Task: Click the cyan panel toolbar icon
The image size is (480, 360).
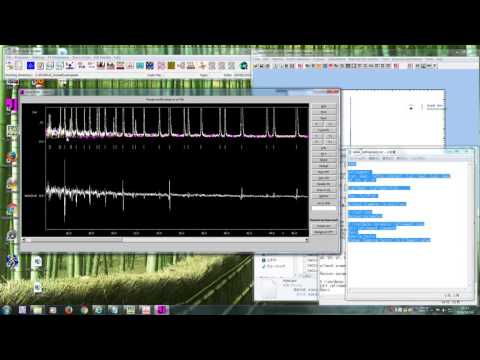Action: coord(140,66)
